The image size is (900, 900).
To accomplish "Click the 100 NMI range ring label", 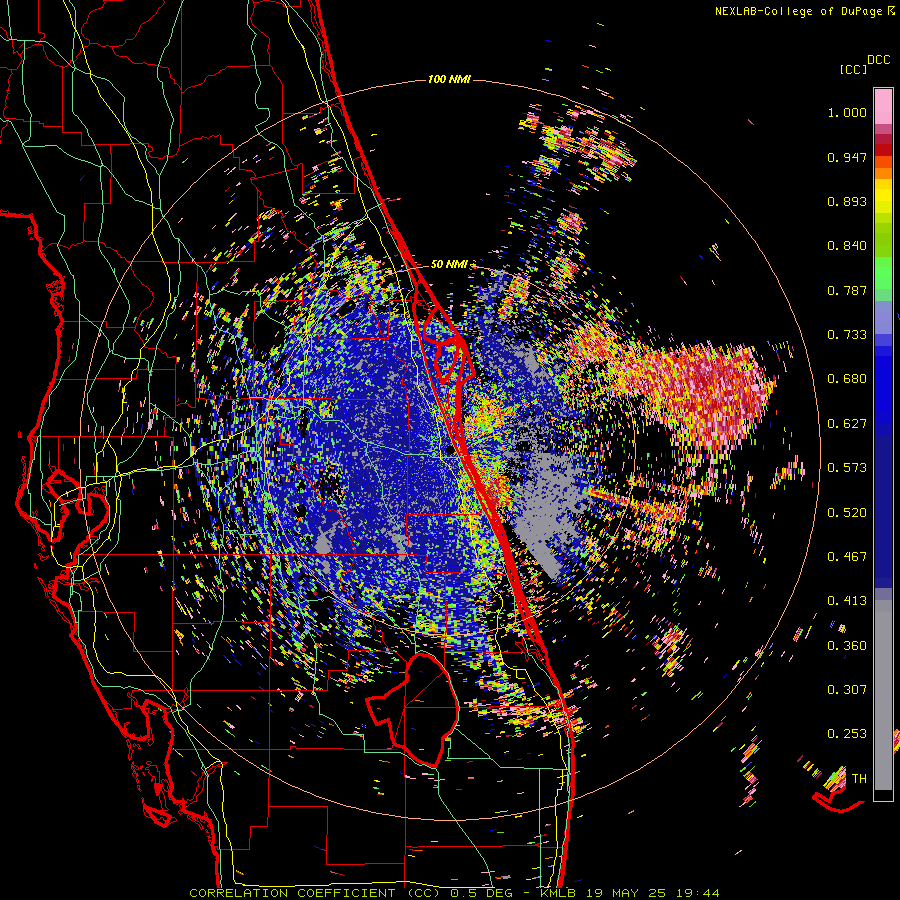I will point(449,79).
